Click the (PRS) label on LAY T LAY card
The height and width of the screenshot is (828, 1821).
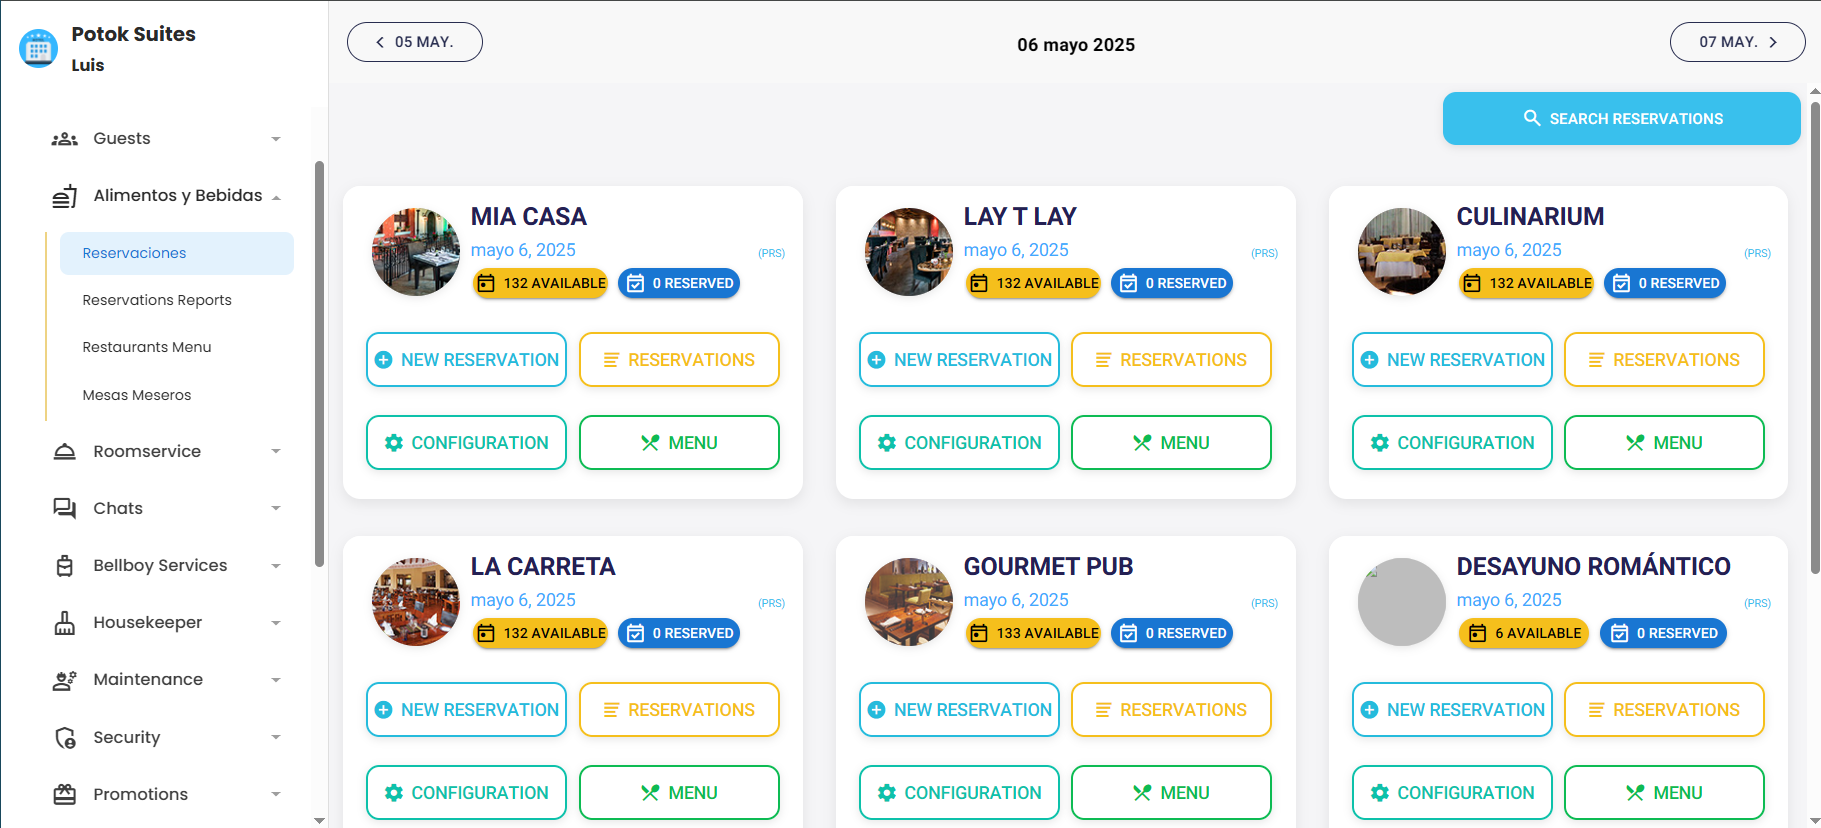coord(1264,253)
